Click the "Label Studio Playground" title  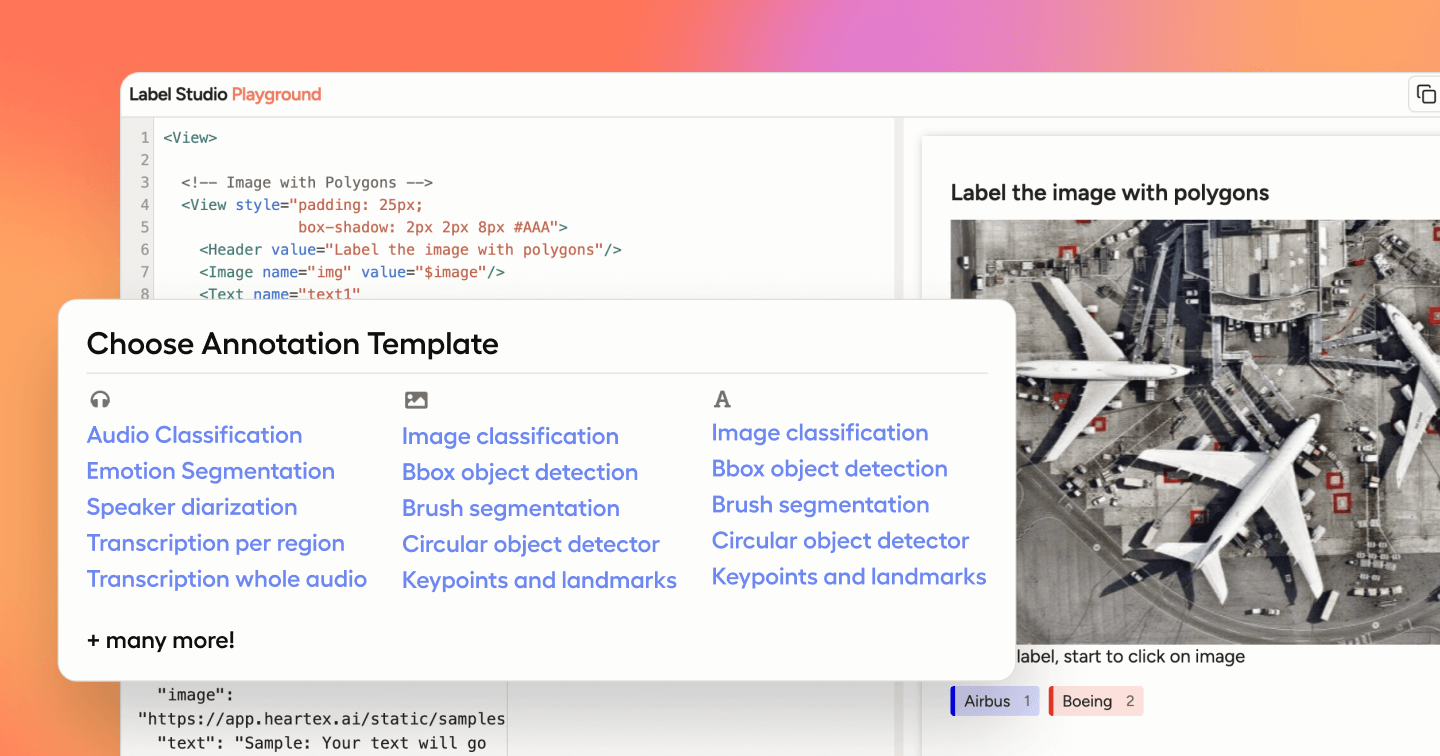[x=225, y=95]
